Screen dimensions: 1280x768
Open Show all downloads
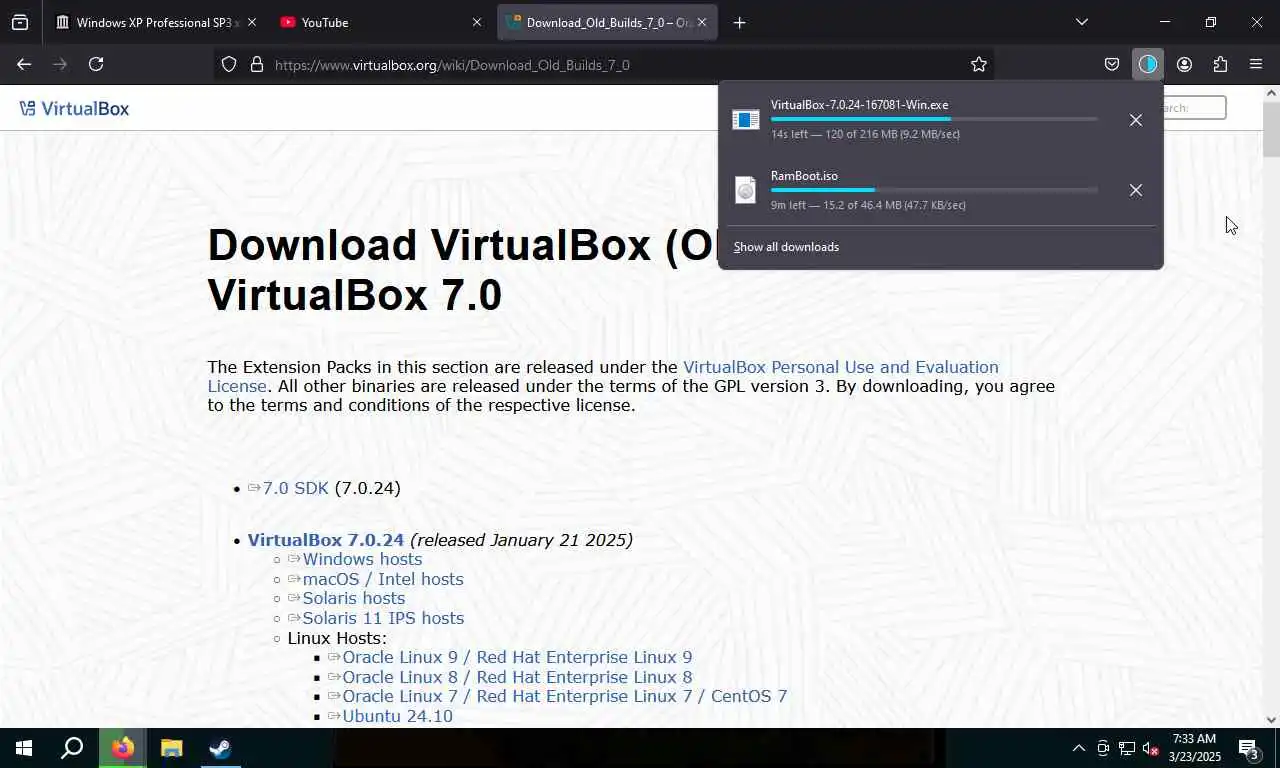coord(786,247)
